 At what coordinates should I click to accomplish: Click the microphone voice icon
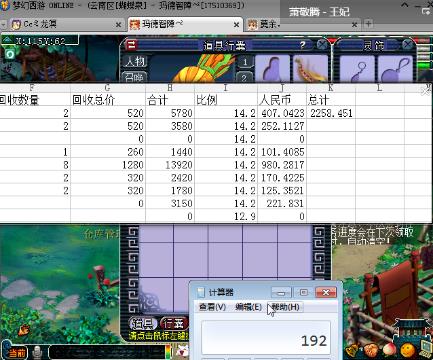(37, 352)
